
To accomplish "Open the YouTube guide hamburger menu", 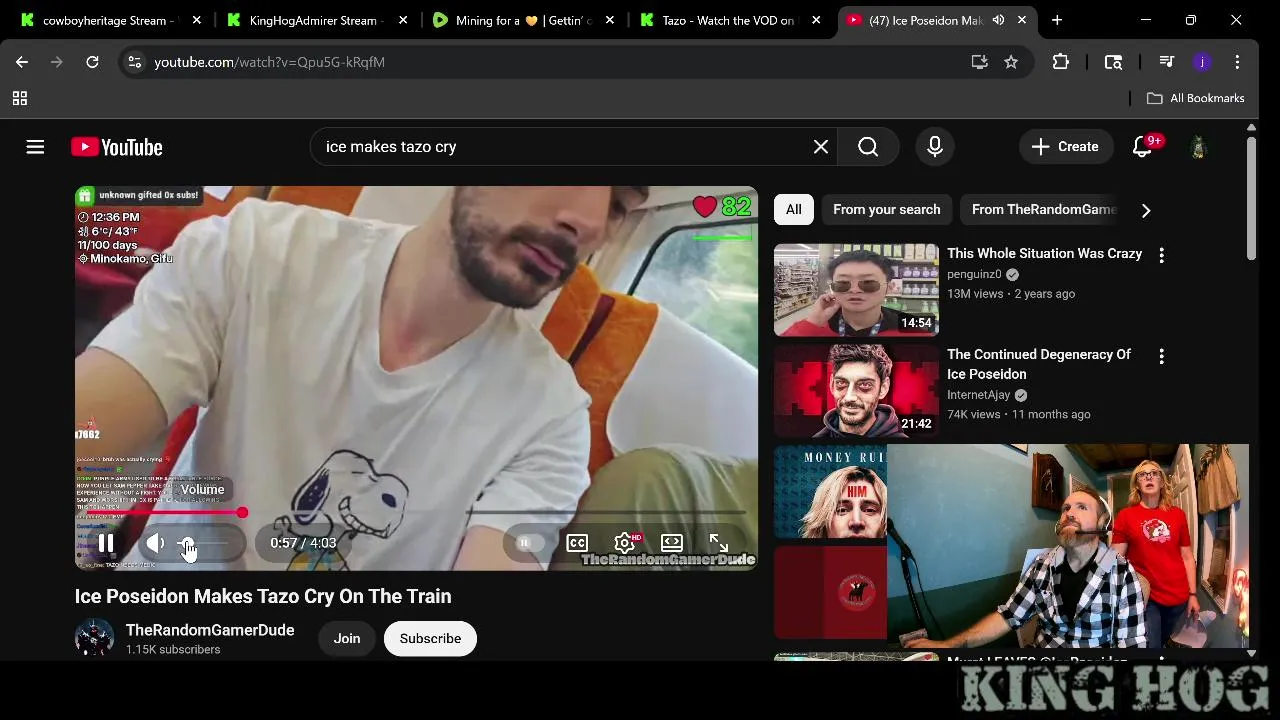I will [x=35, y=147].
